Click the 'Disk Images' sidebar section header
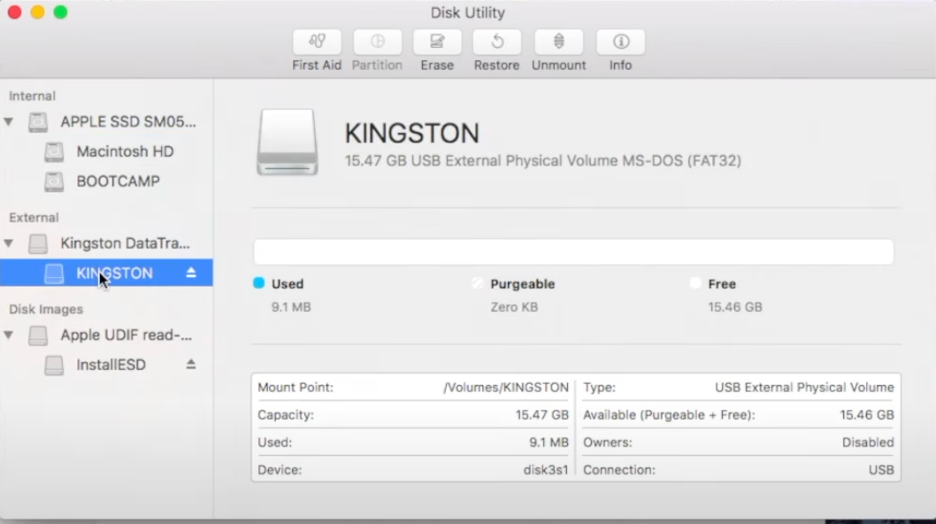 [46, 309]
